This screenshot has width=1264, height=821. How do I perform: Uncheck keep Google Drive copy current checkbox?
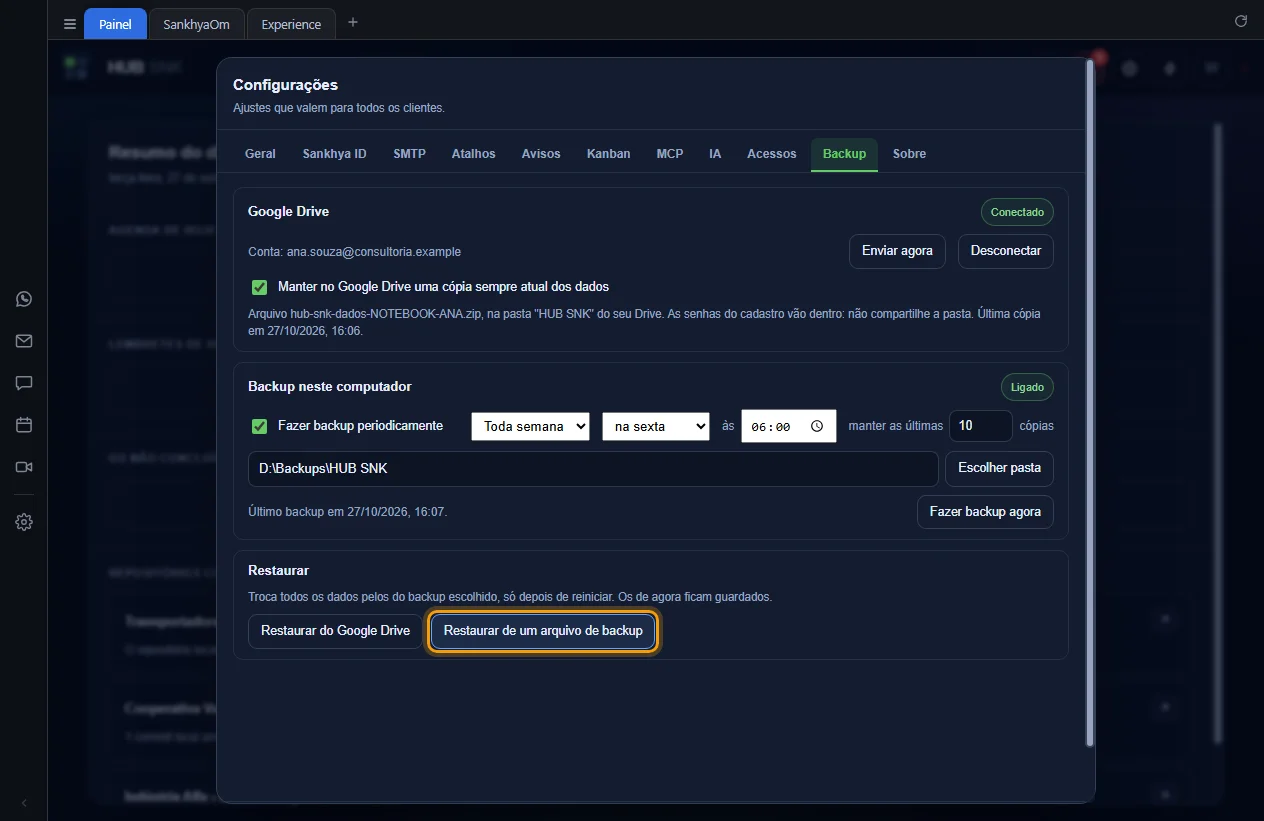[260, 287]
